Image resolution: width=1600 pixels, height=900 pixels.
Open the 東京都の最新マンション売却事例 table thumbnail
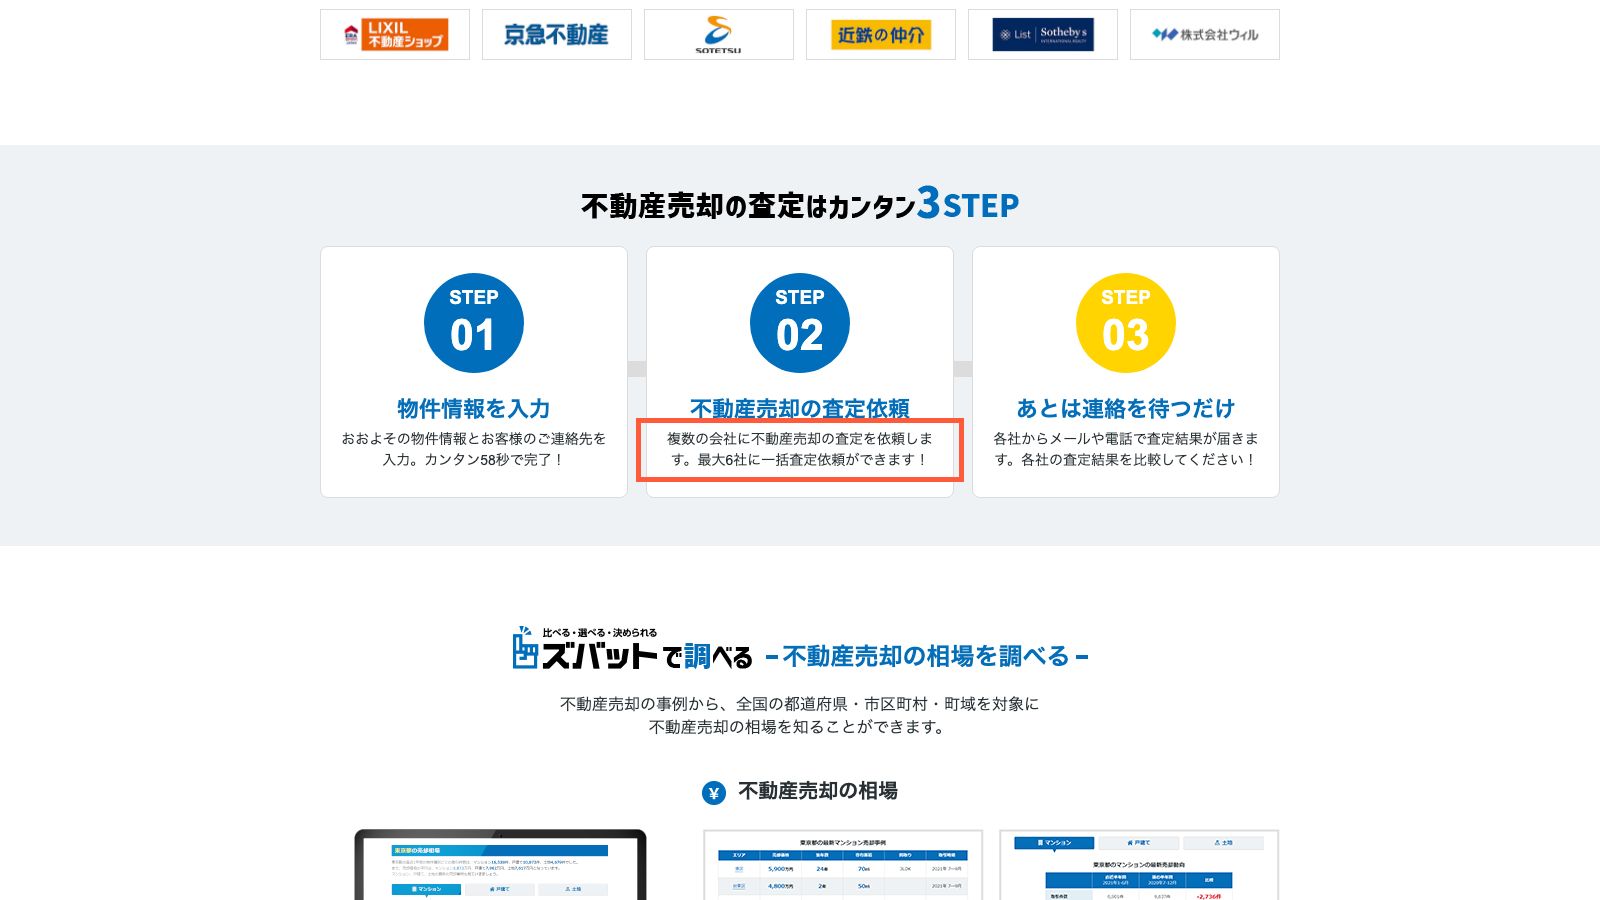pyautogui.click(x=842, y=865)
